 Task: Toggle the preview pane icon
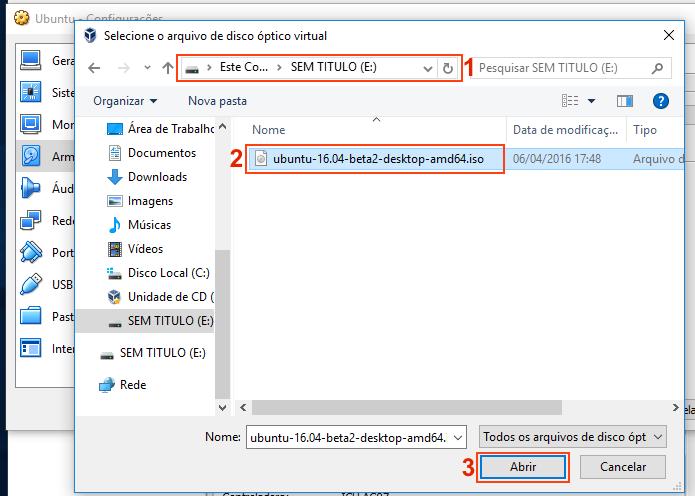[625, 101]
